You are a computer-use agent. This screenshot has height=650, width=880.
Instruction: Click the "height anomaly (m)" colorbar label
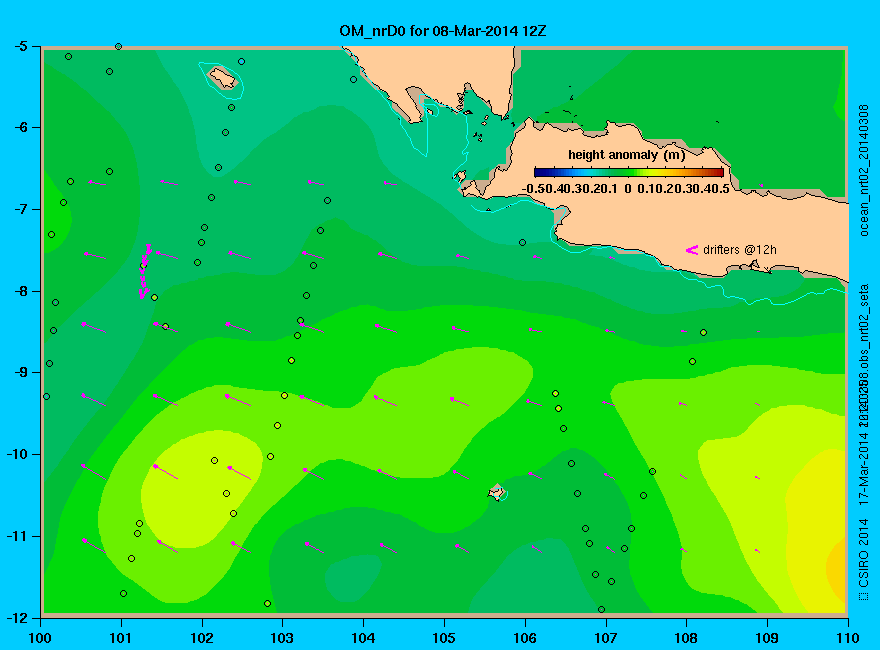(x=626, y=154)
